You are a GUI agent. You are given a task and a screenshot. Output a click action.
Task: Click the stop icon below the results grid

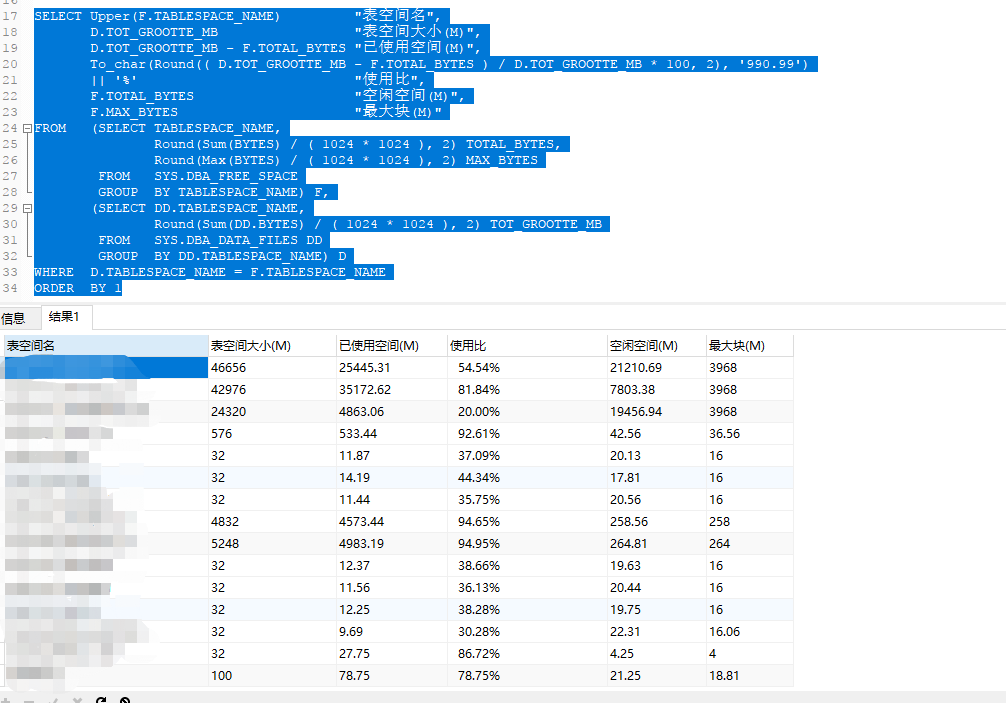point(125,700)
